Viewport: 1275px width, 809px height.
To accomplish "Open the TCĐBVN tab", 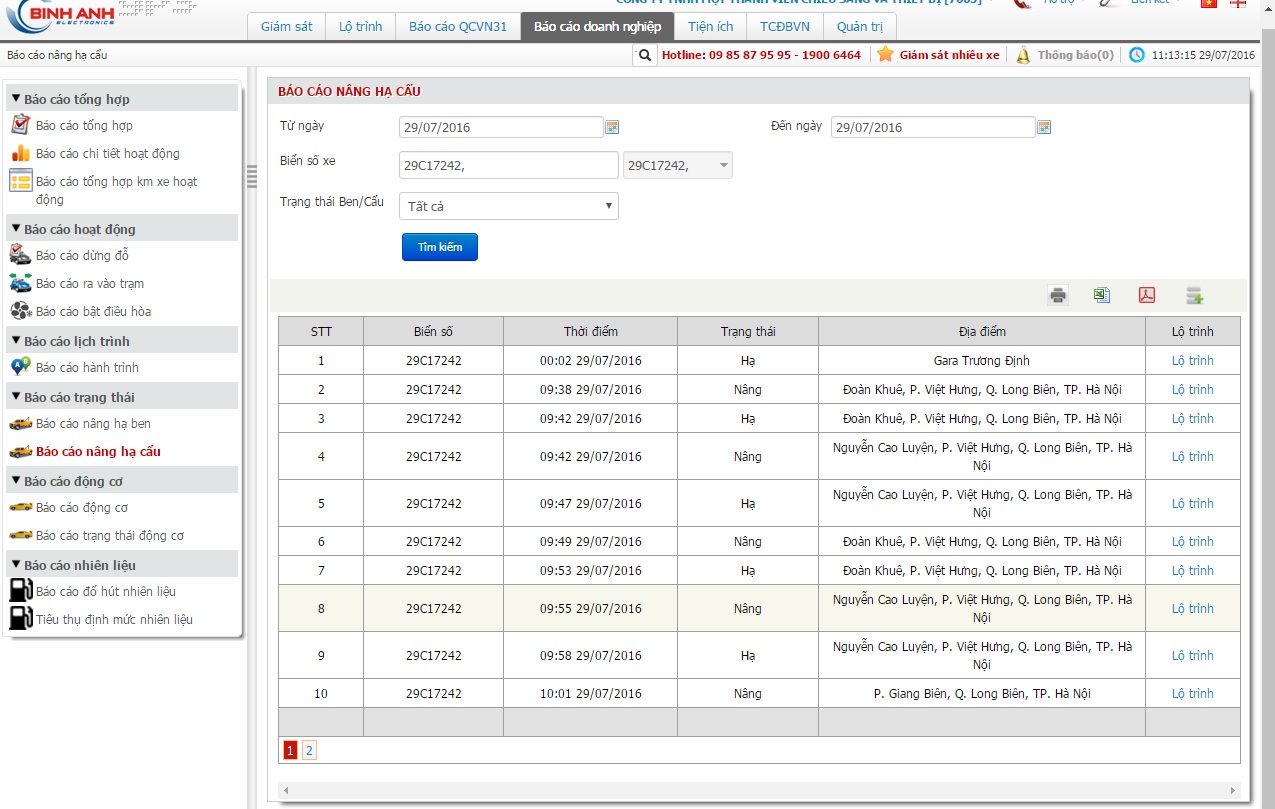I will (785, 27).
